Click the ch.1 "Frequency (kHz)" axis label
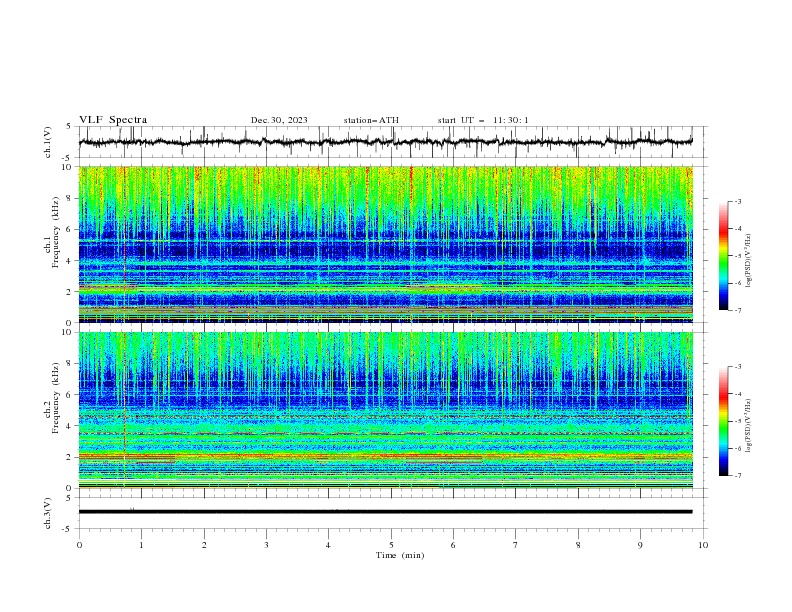 pyautogui.click(x=55, y=232)
